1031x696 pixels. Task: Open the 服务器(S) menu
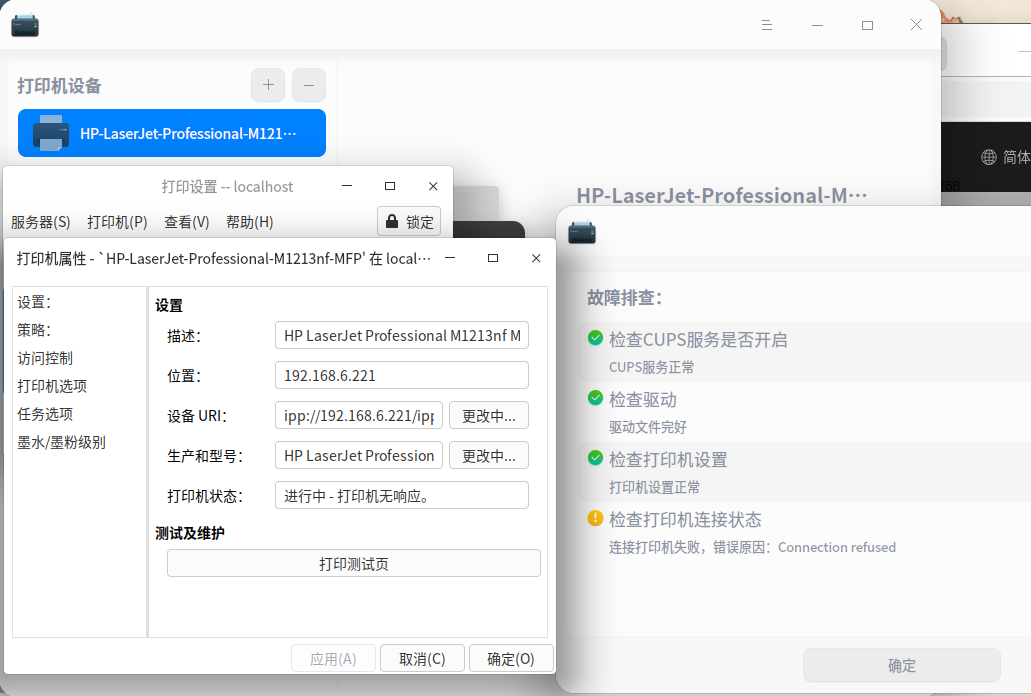[41, 222]
